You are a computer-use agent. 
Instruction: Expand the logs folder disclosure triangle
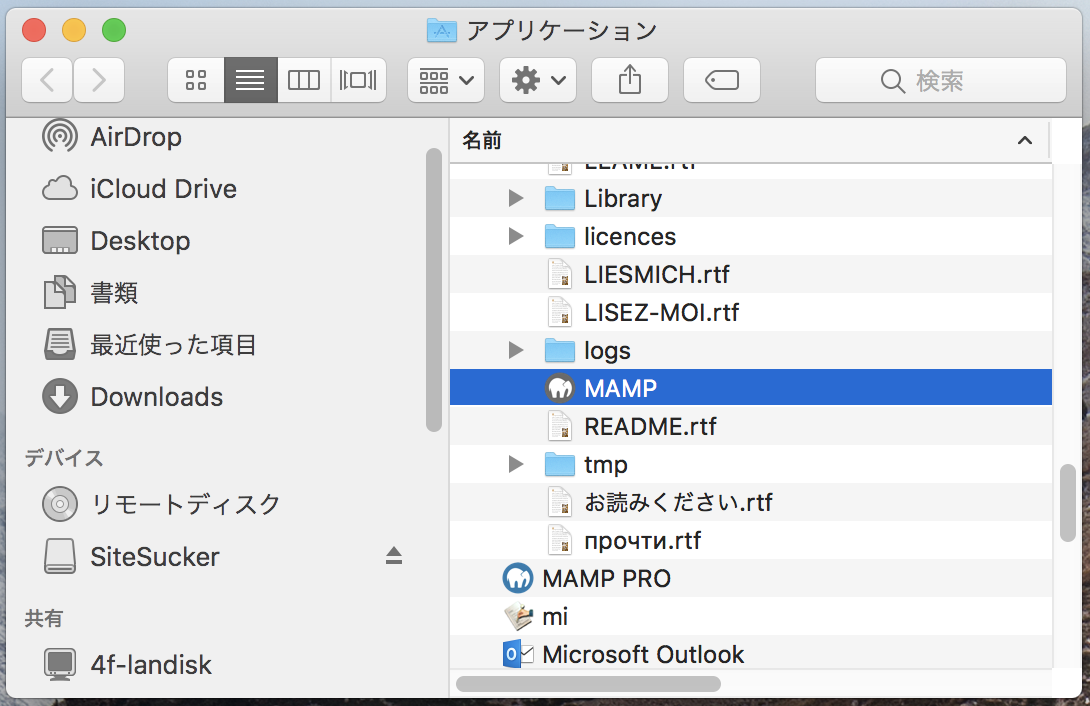point(516,350)
